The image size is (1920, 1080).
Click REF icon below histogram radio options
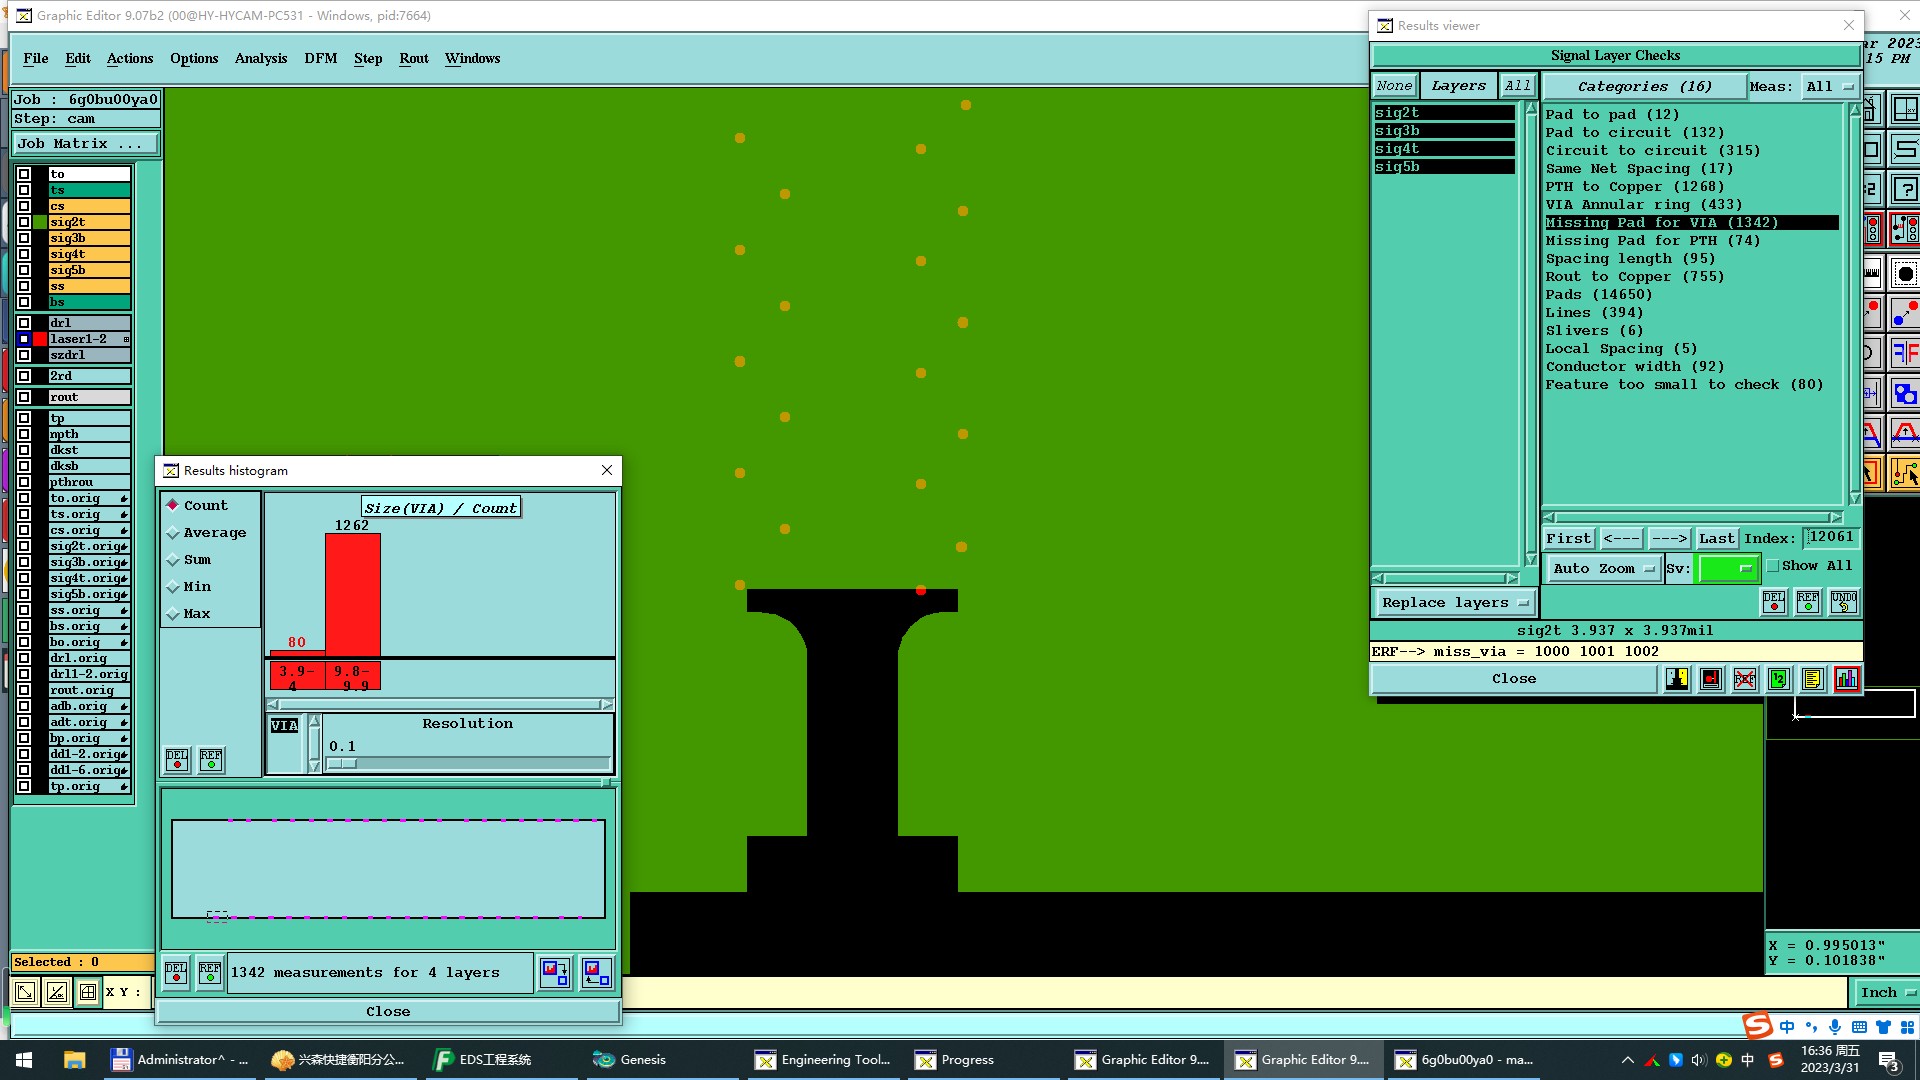tap(211, 760)
